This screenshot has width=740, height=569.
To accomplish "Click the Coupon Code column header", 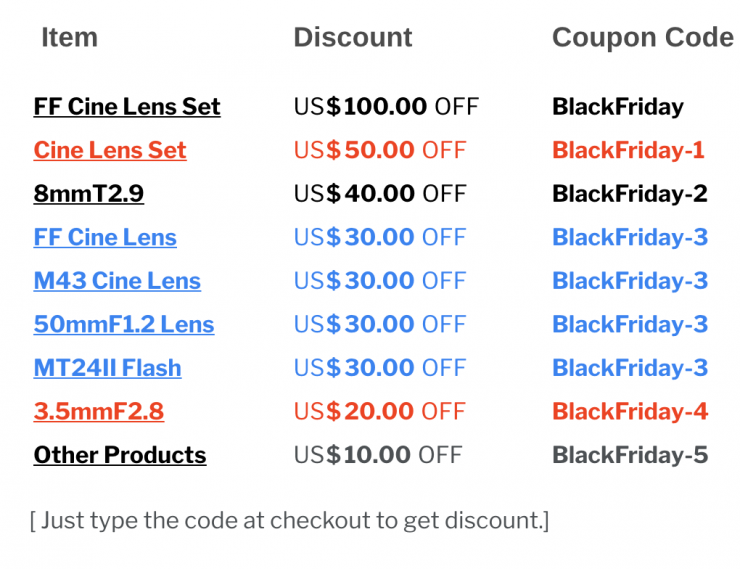I will click(x=642, y=38).
